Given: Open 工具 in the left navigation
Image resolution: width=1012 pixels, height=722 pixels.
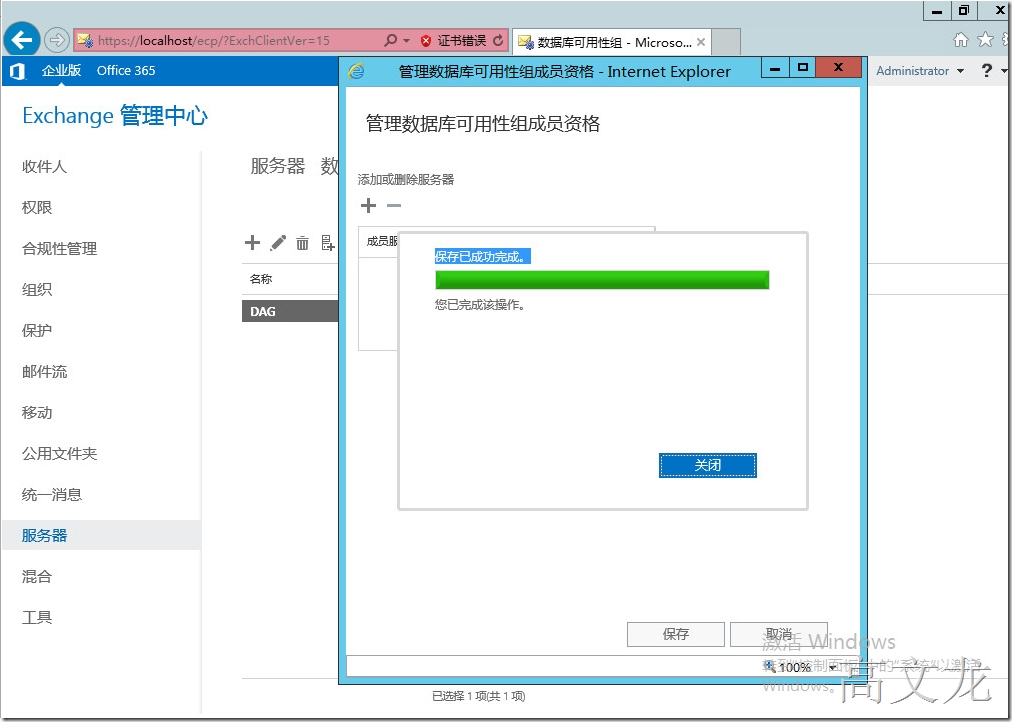Looking at the screenshot, I should (x=37, y=617).
